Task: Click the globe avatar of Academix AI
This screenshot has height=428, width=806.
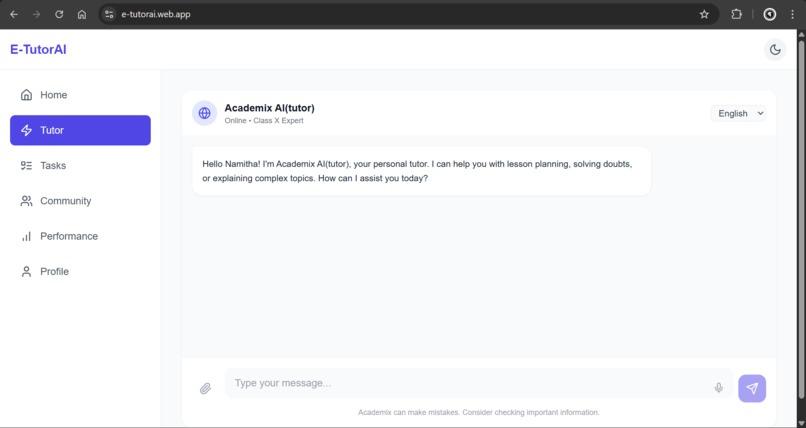Action: pos(205,113)
